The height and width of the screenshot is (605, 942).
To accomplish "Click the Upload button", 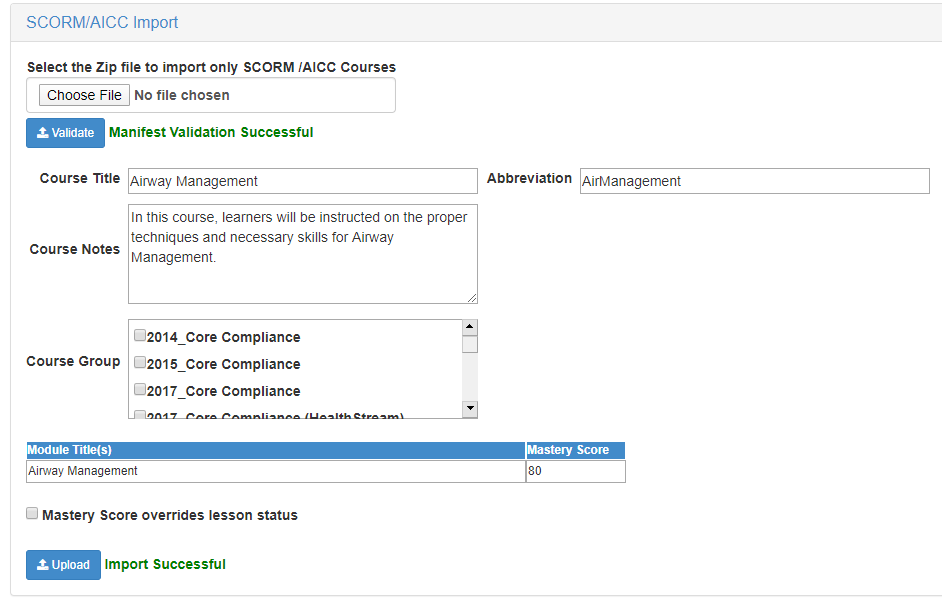I will click(x=63, y=565).
